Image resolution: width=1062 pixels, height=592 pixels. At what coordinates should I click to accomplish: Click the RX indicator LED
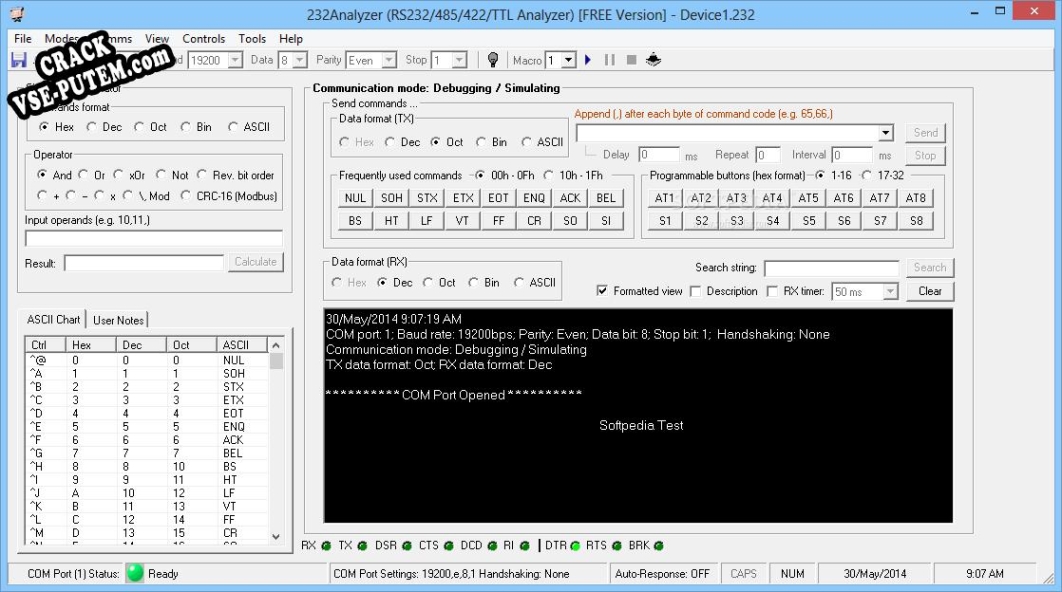(326, 545)
